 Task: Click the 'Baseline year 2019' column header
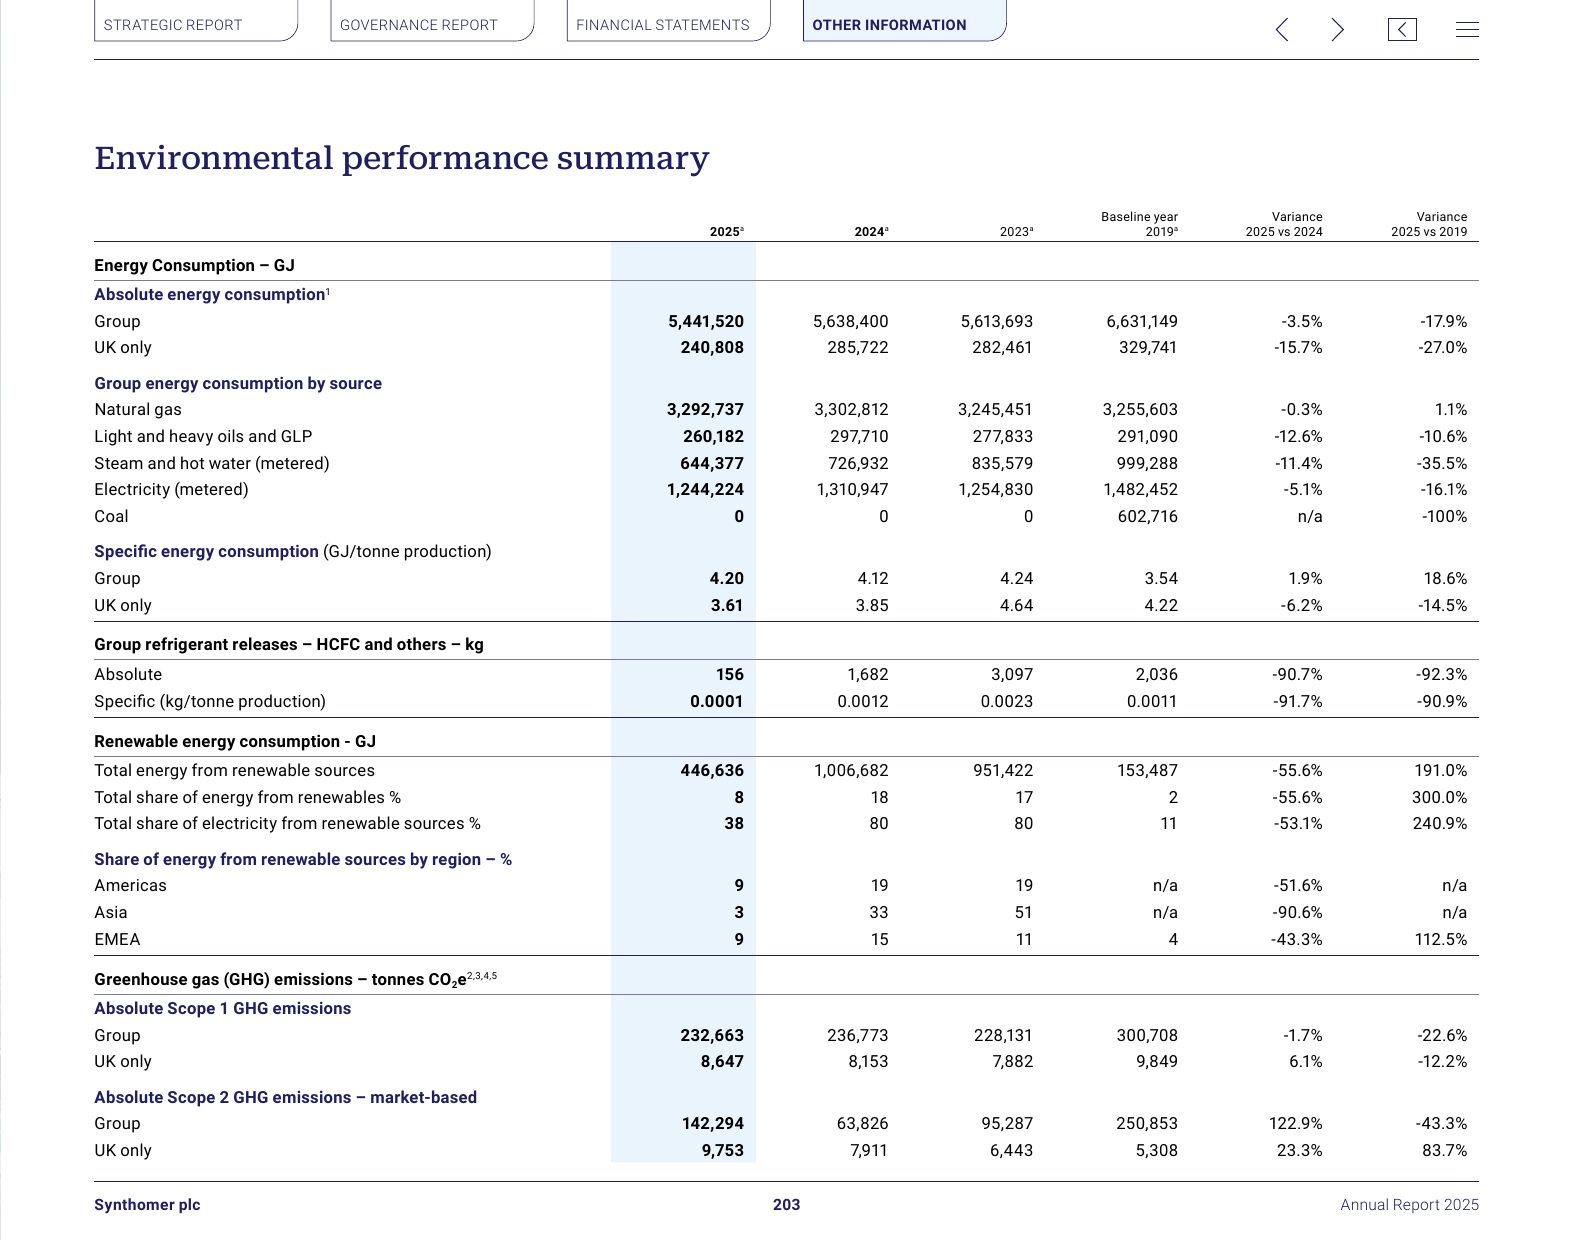[x=1139, y=224]
